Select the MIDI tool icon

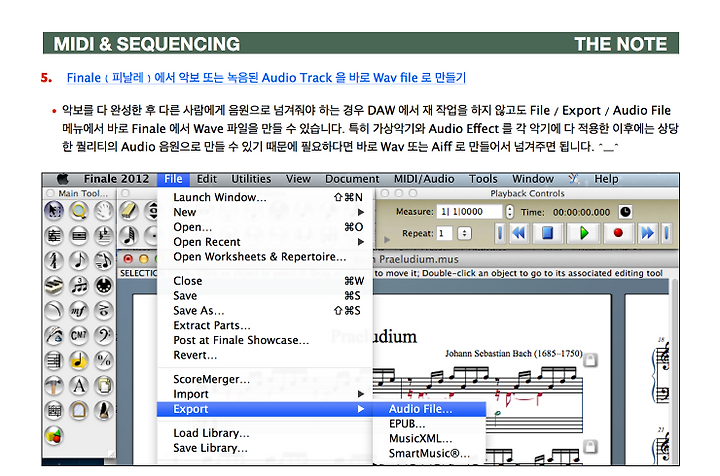coord(104,286)
